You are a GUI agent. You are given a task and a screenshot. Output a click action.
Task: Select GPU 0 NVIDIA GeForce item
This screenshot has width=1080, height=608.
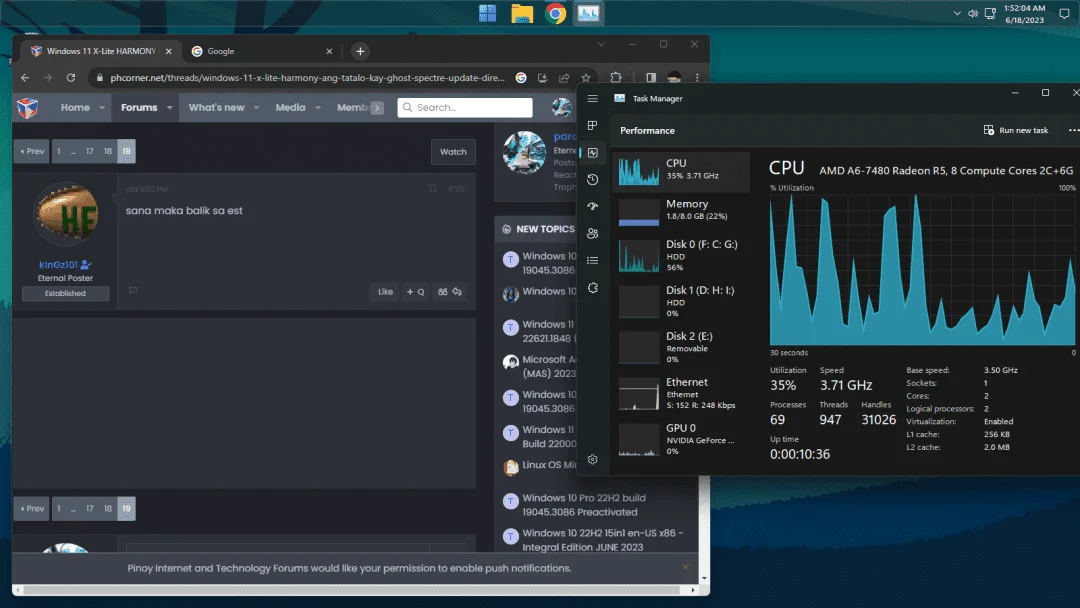pos(681,439)
